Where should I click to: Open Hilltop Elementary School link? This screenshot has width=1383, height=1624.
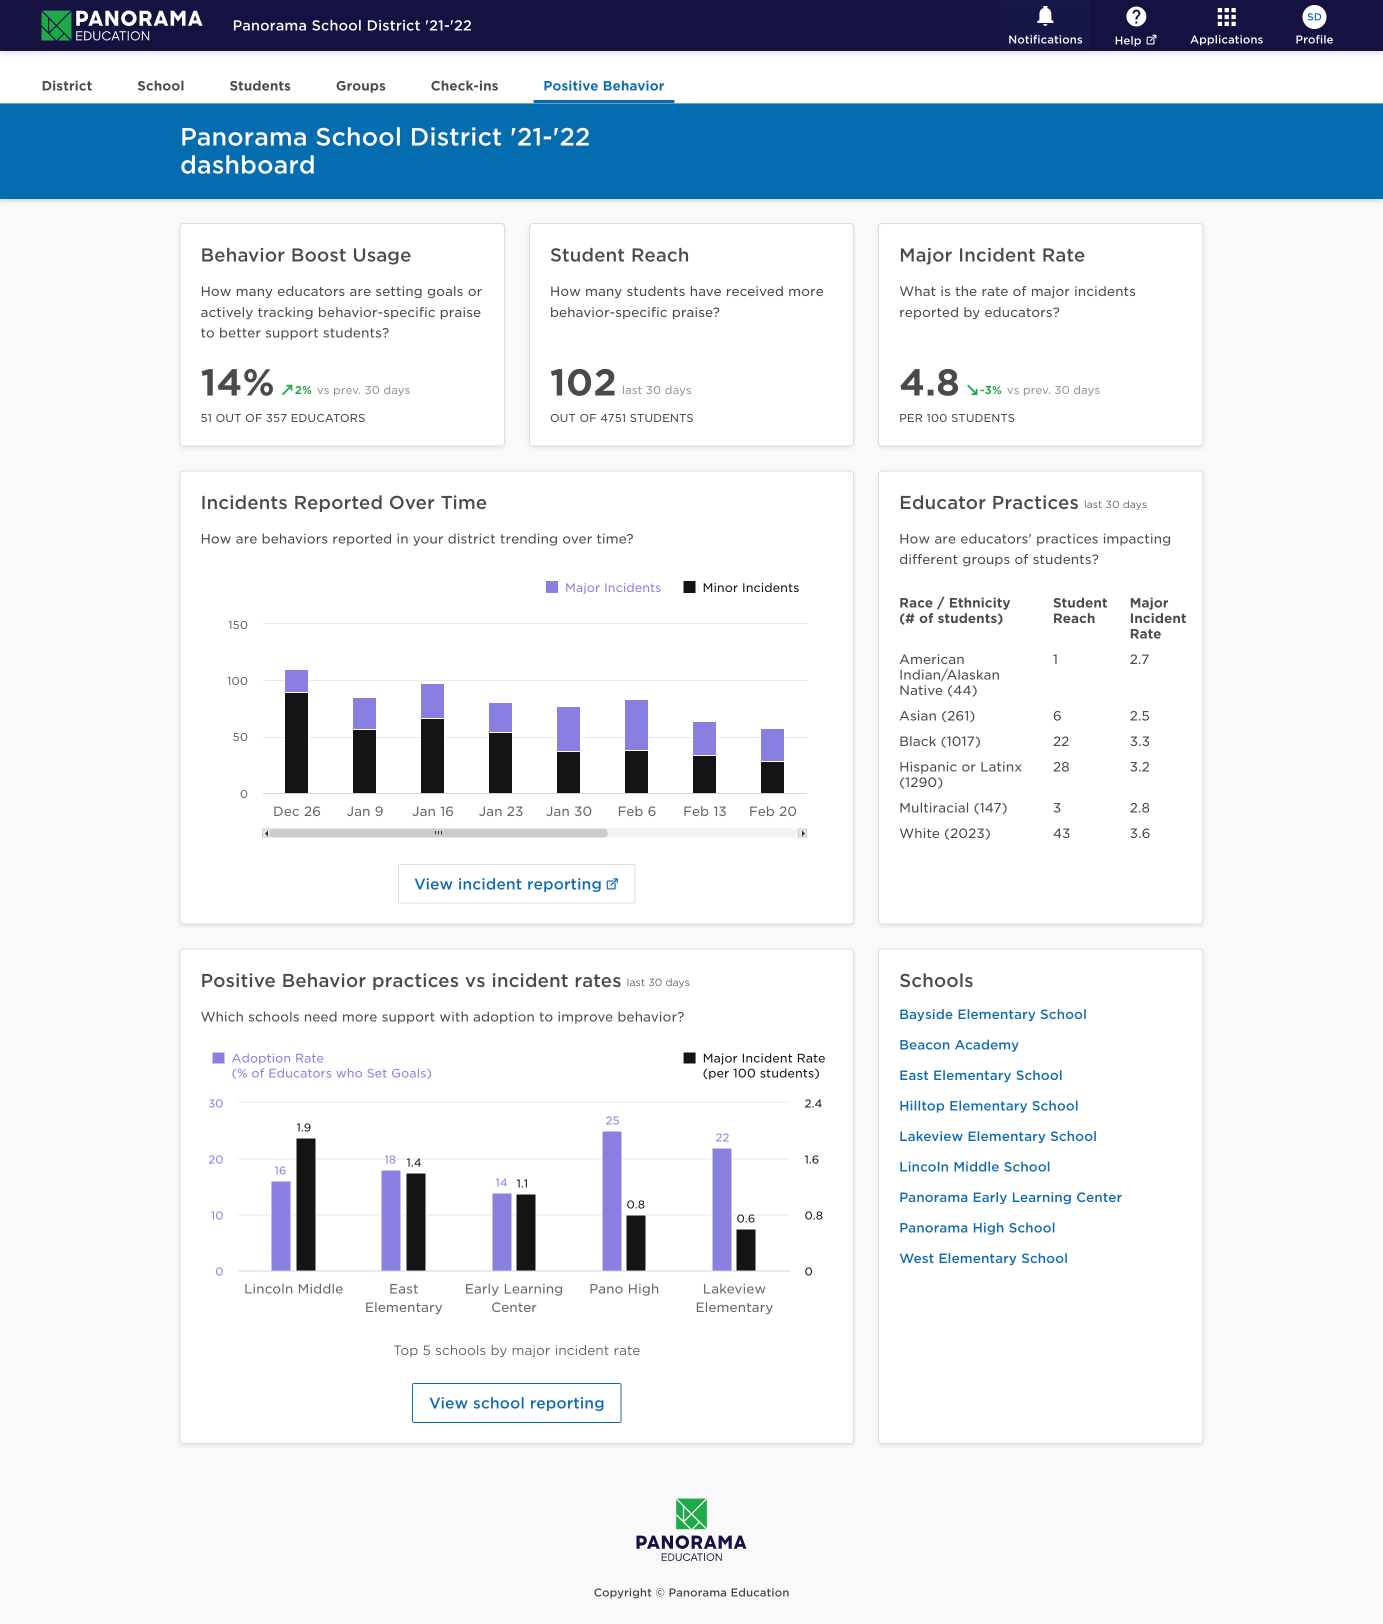(x=989, y=1106)
